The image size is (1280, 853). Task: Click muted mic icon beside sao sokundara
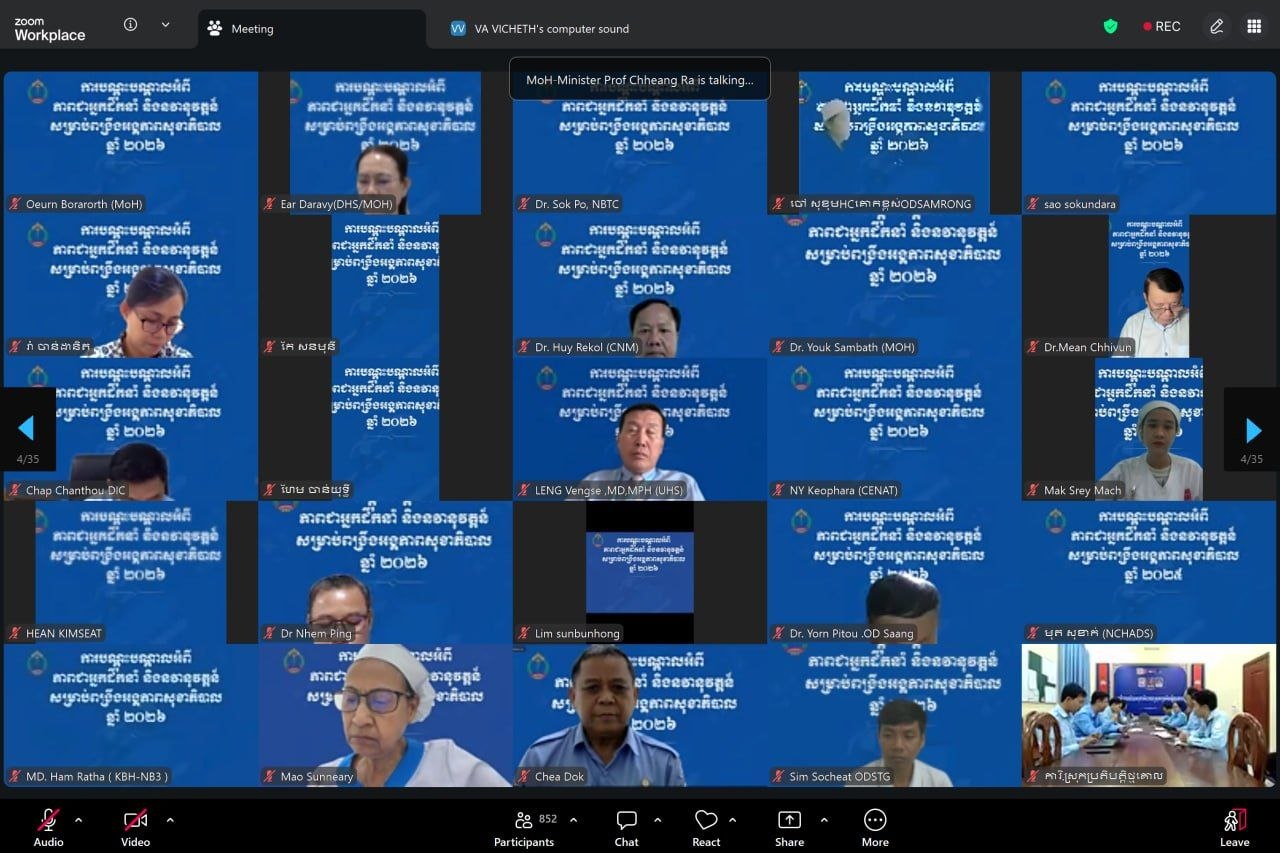[x=1033, y=204]
